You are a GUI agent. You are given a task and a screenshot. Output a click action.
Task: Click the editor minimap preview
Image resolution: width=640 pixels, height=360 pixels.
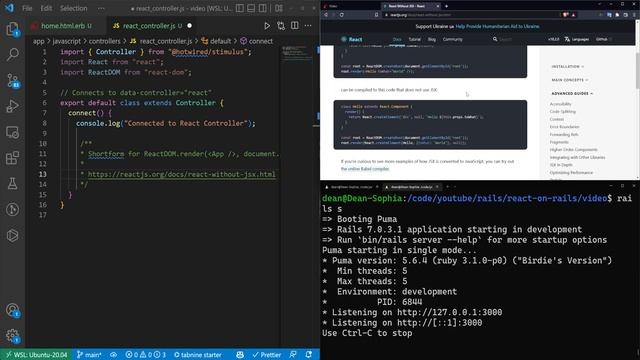[x=296, y=53]
